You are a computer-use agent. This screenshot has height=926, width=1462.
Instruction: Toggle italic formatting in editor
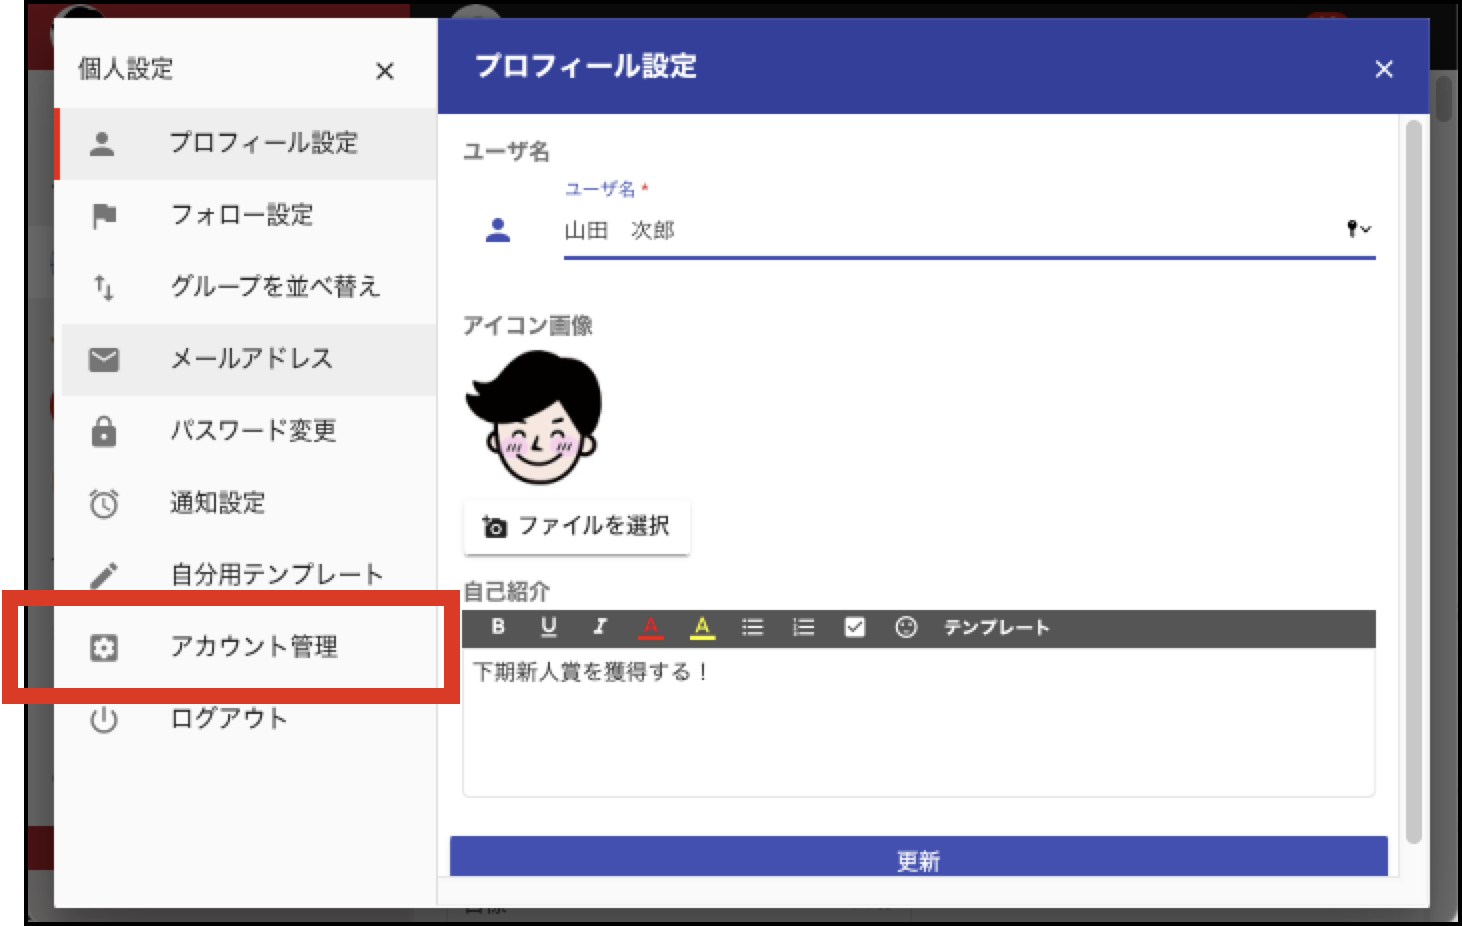click(x=599, y=627)
